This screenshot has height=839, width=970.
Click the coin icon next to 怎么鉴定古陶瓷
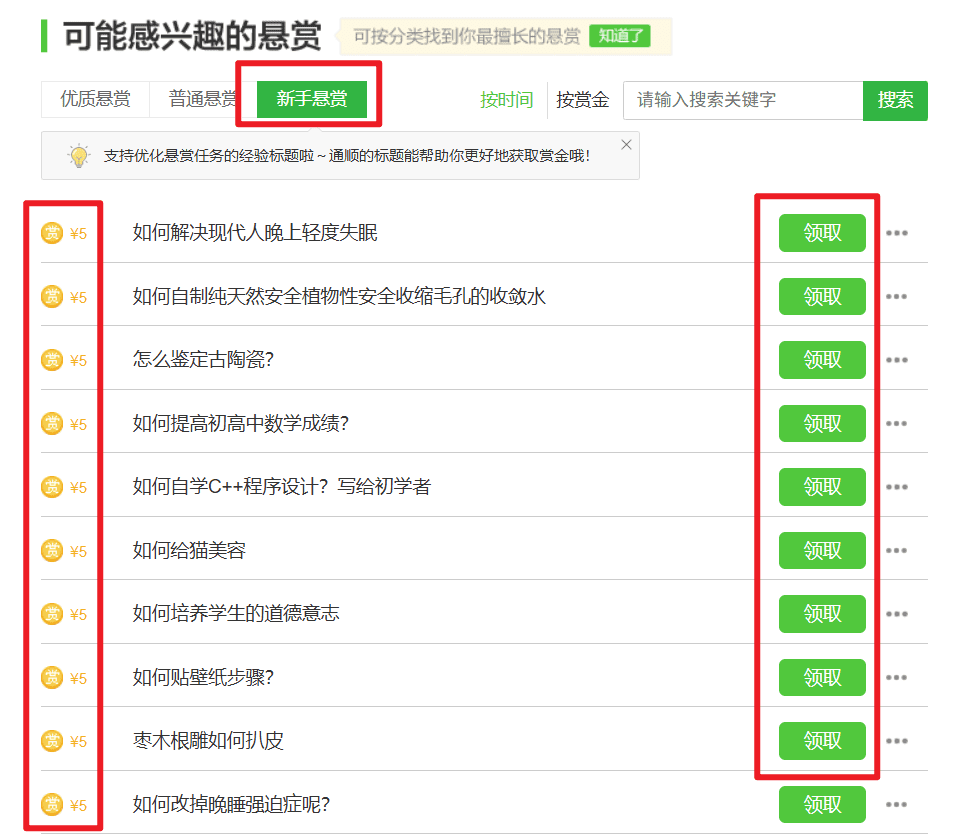point(52,360)
